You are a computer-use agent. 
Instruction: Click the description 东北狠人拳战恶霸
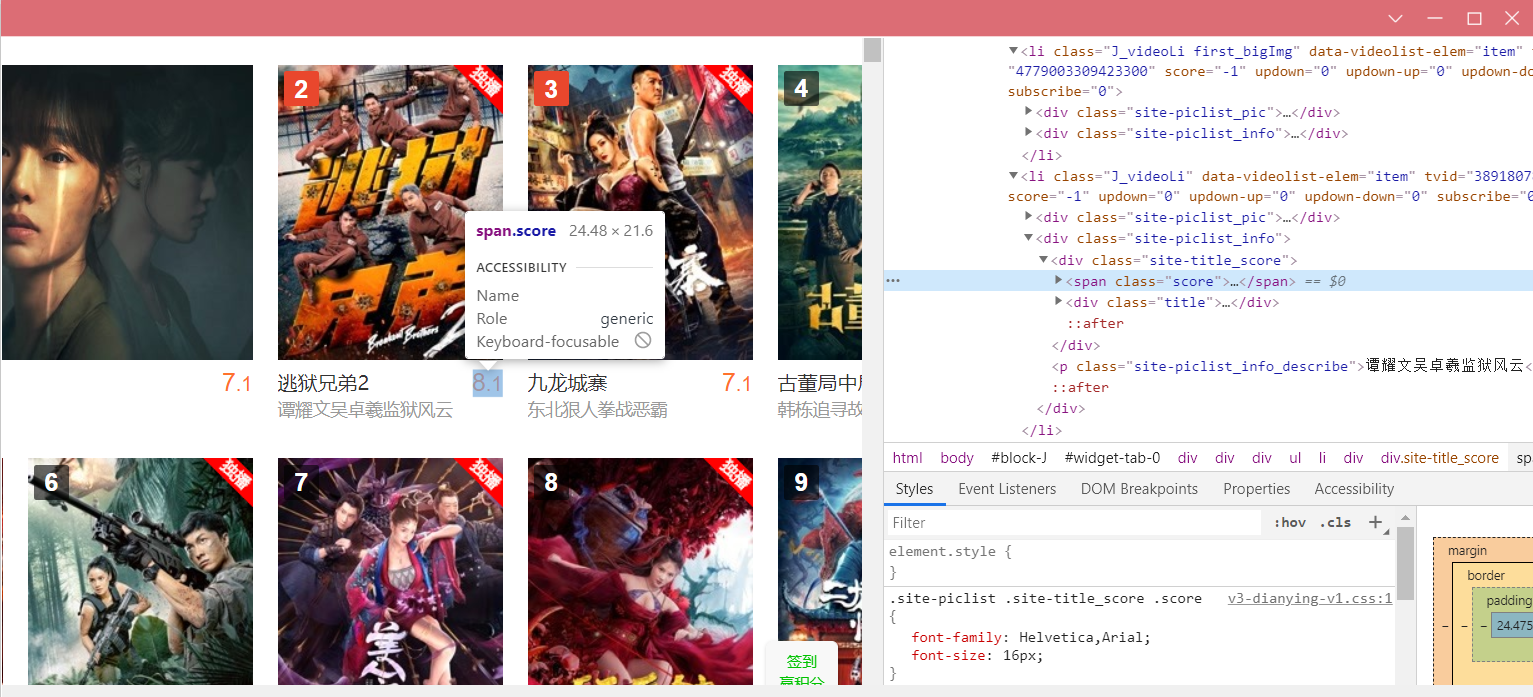click(598, 410)
